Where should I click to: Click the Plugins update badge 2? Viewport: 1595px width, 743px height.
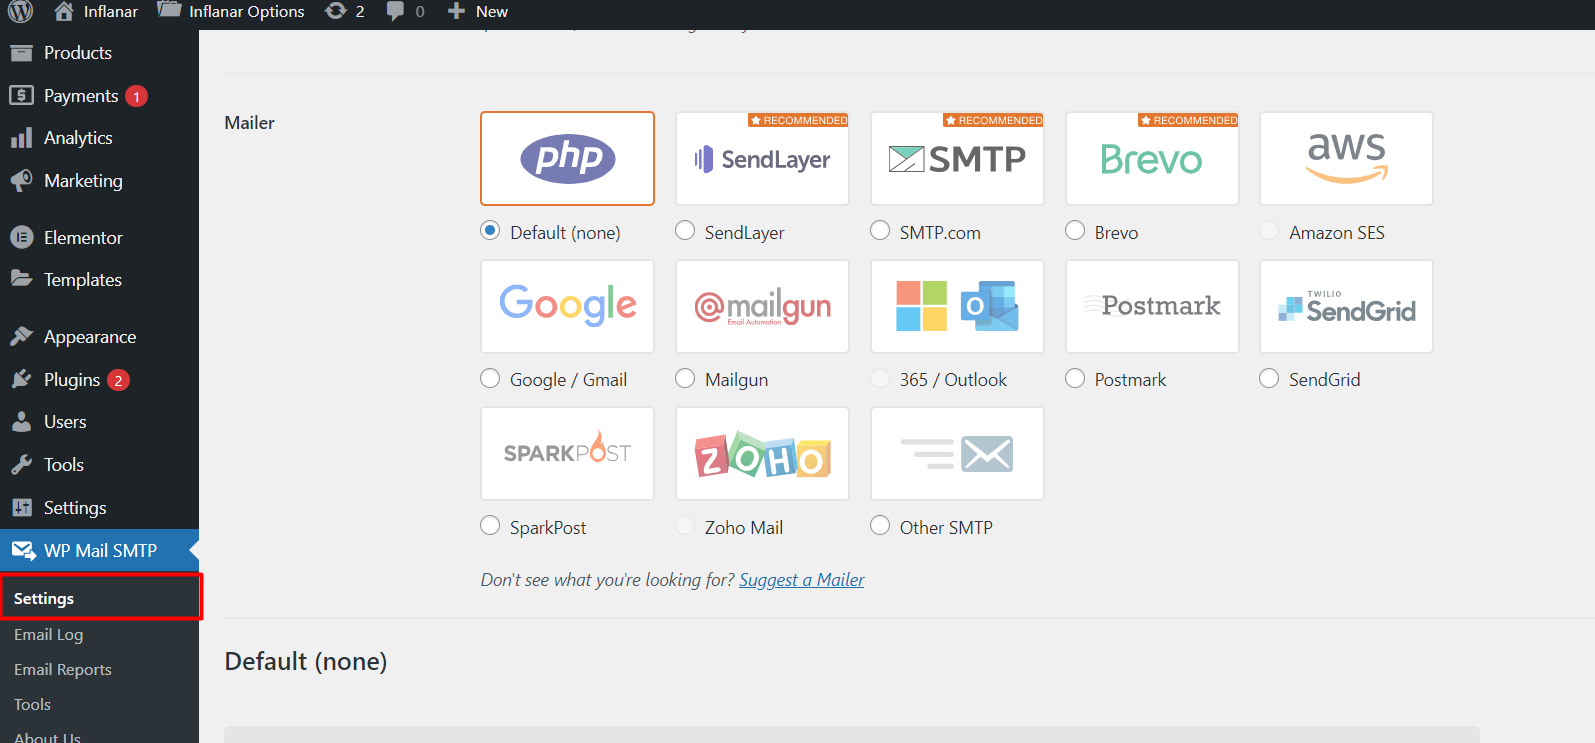pos(118,380)
